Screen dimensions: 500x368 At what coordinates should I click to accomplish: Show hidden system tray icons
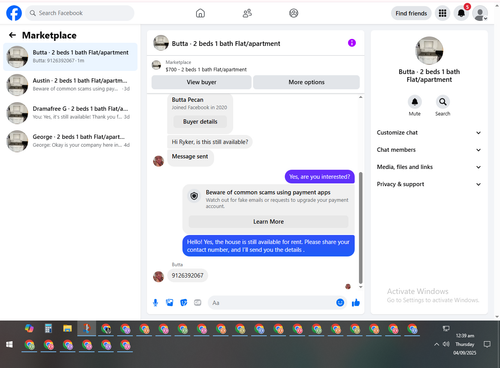coord(436,344)
